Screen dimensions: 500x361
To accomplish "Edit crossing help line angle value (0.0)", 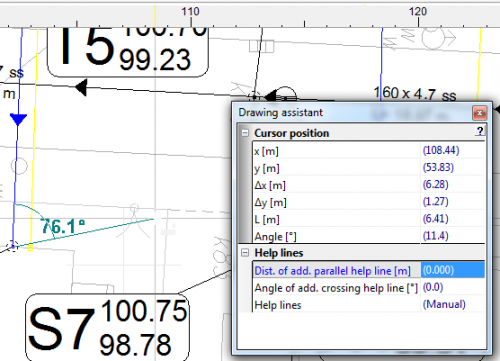I will click(x=453, y=287).
